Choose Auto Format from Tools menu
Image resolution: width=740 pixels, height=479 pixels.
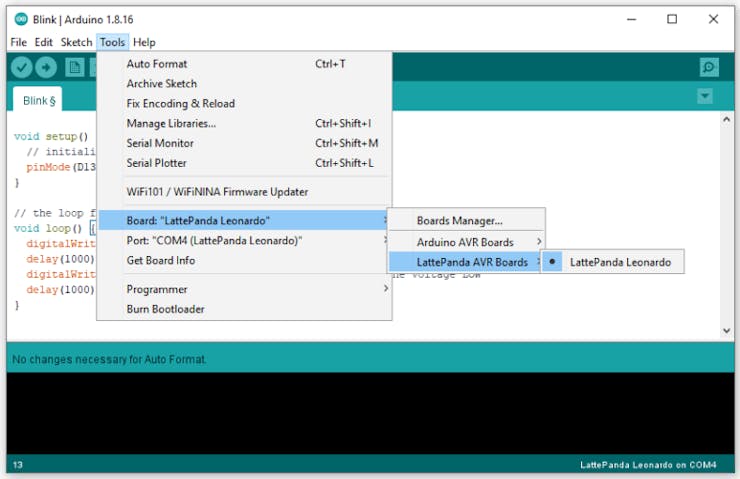tap(244, 64)
